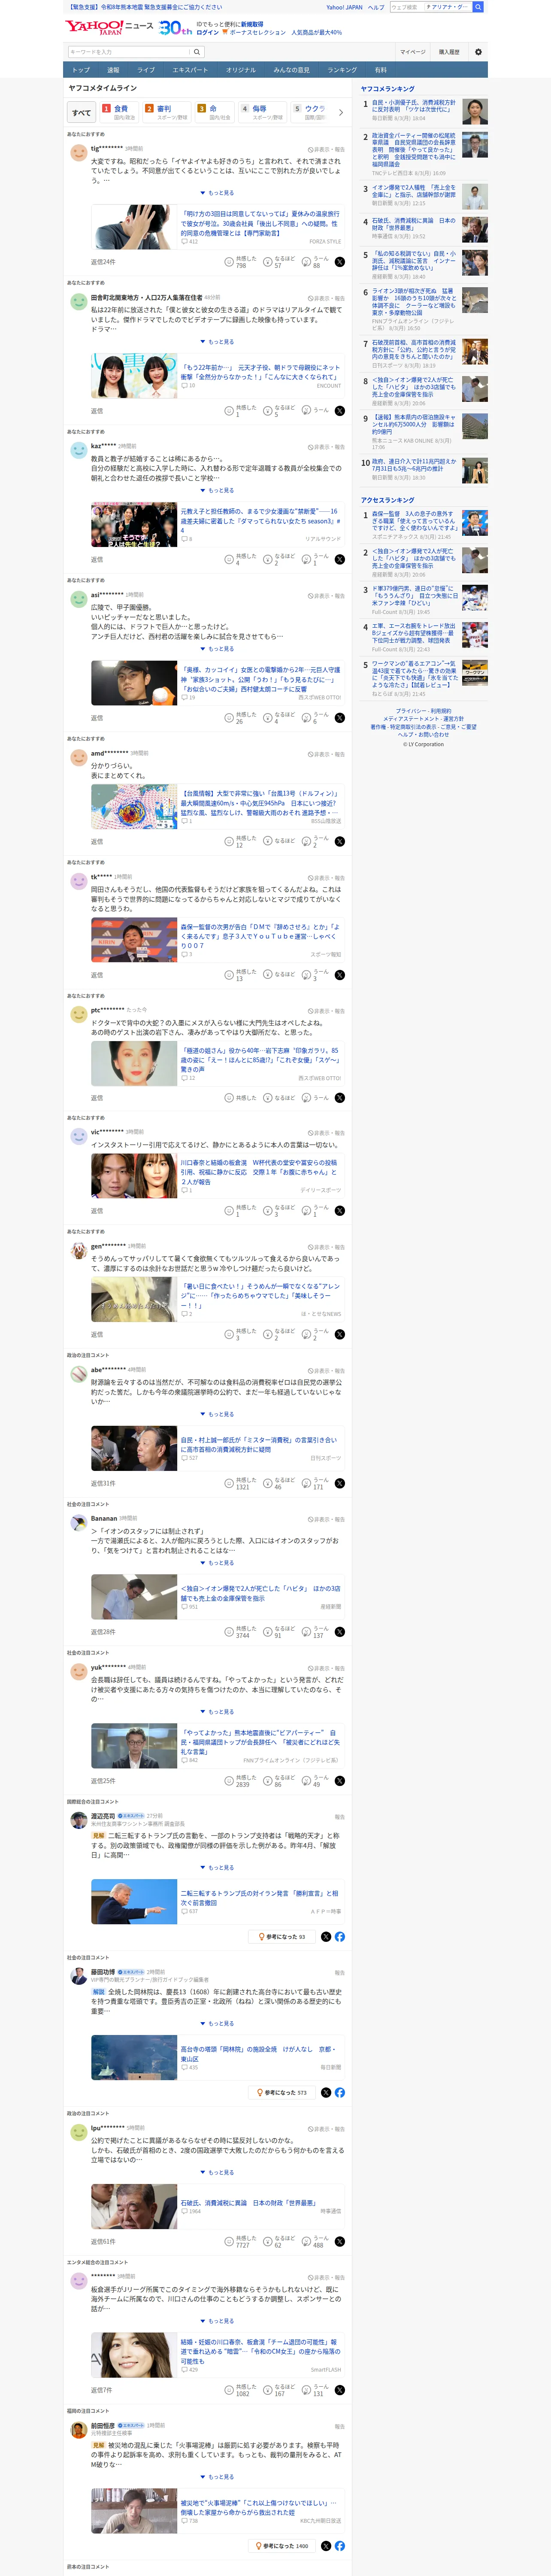551x2576 pixels.
Task: Open the ランキング navigation tab
Action: point(342,70)
